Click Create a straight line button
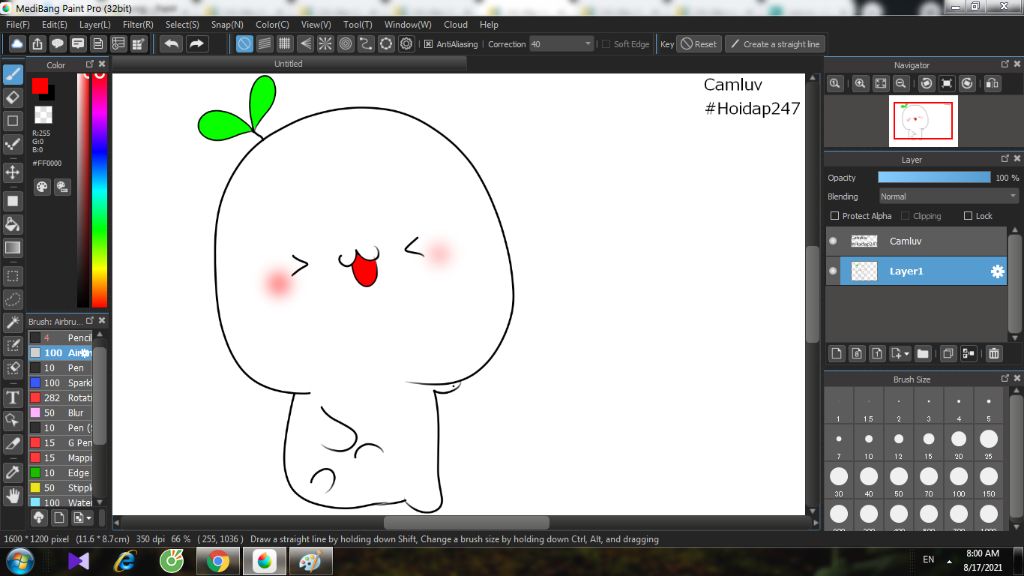Image resolution: width=1024 pixels, height=576 pixels. (x=775, y=44)
